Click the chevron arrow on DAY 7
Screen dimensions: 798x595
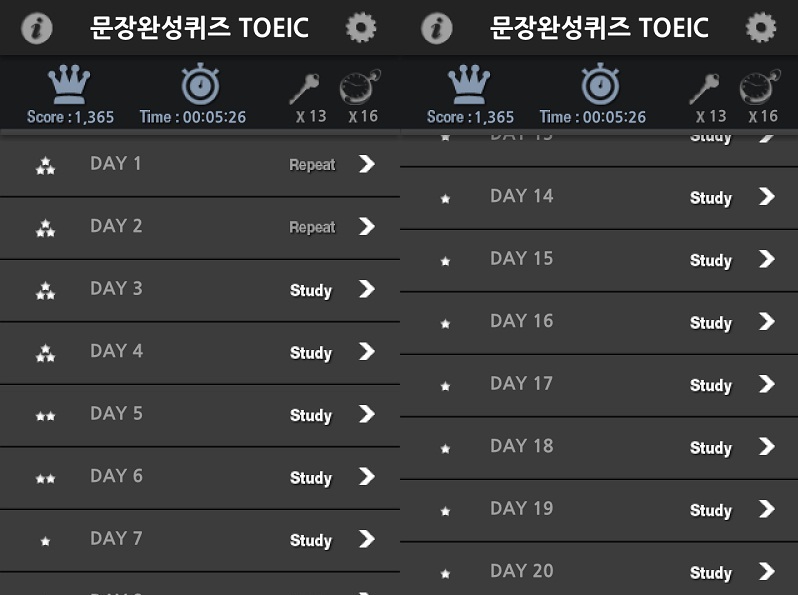pyautogui.click(x=367, y=539)
